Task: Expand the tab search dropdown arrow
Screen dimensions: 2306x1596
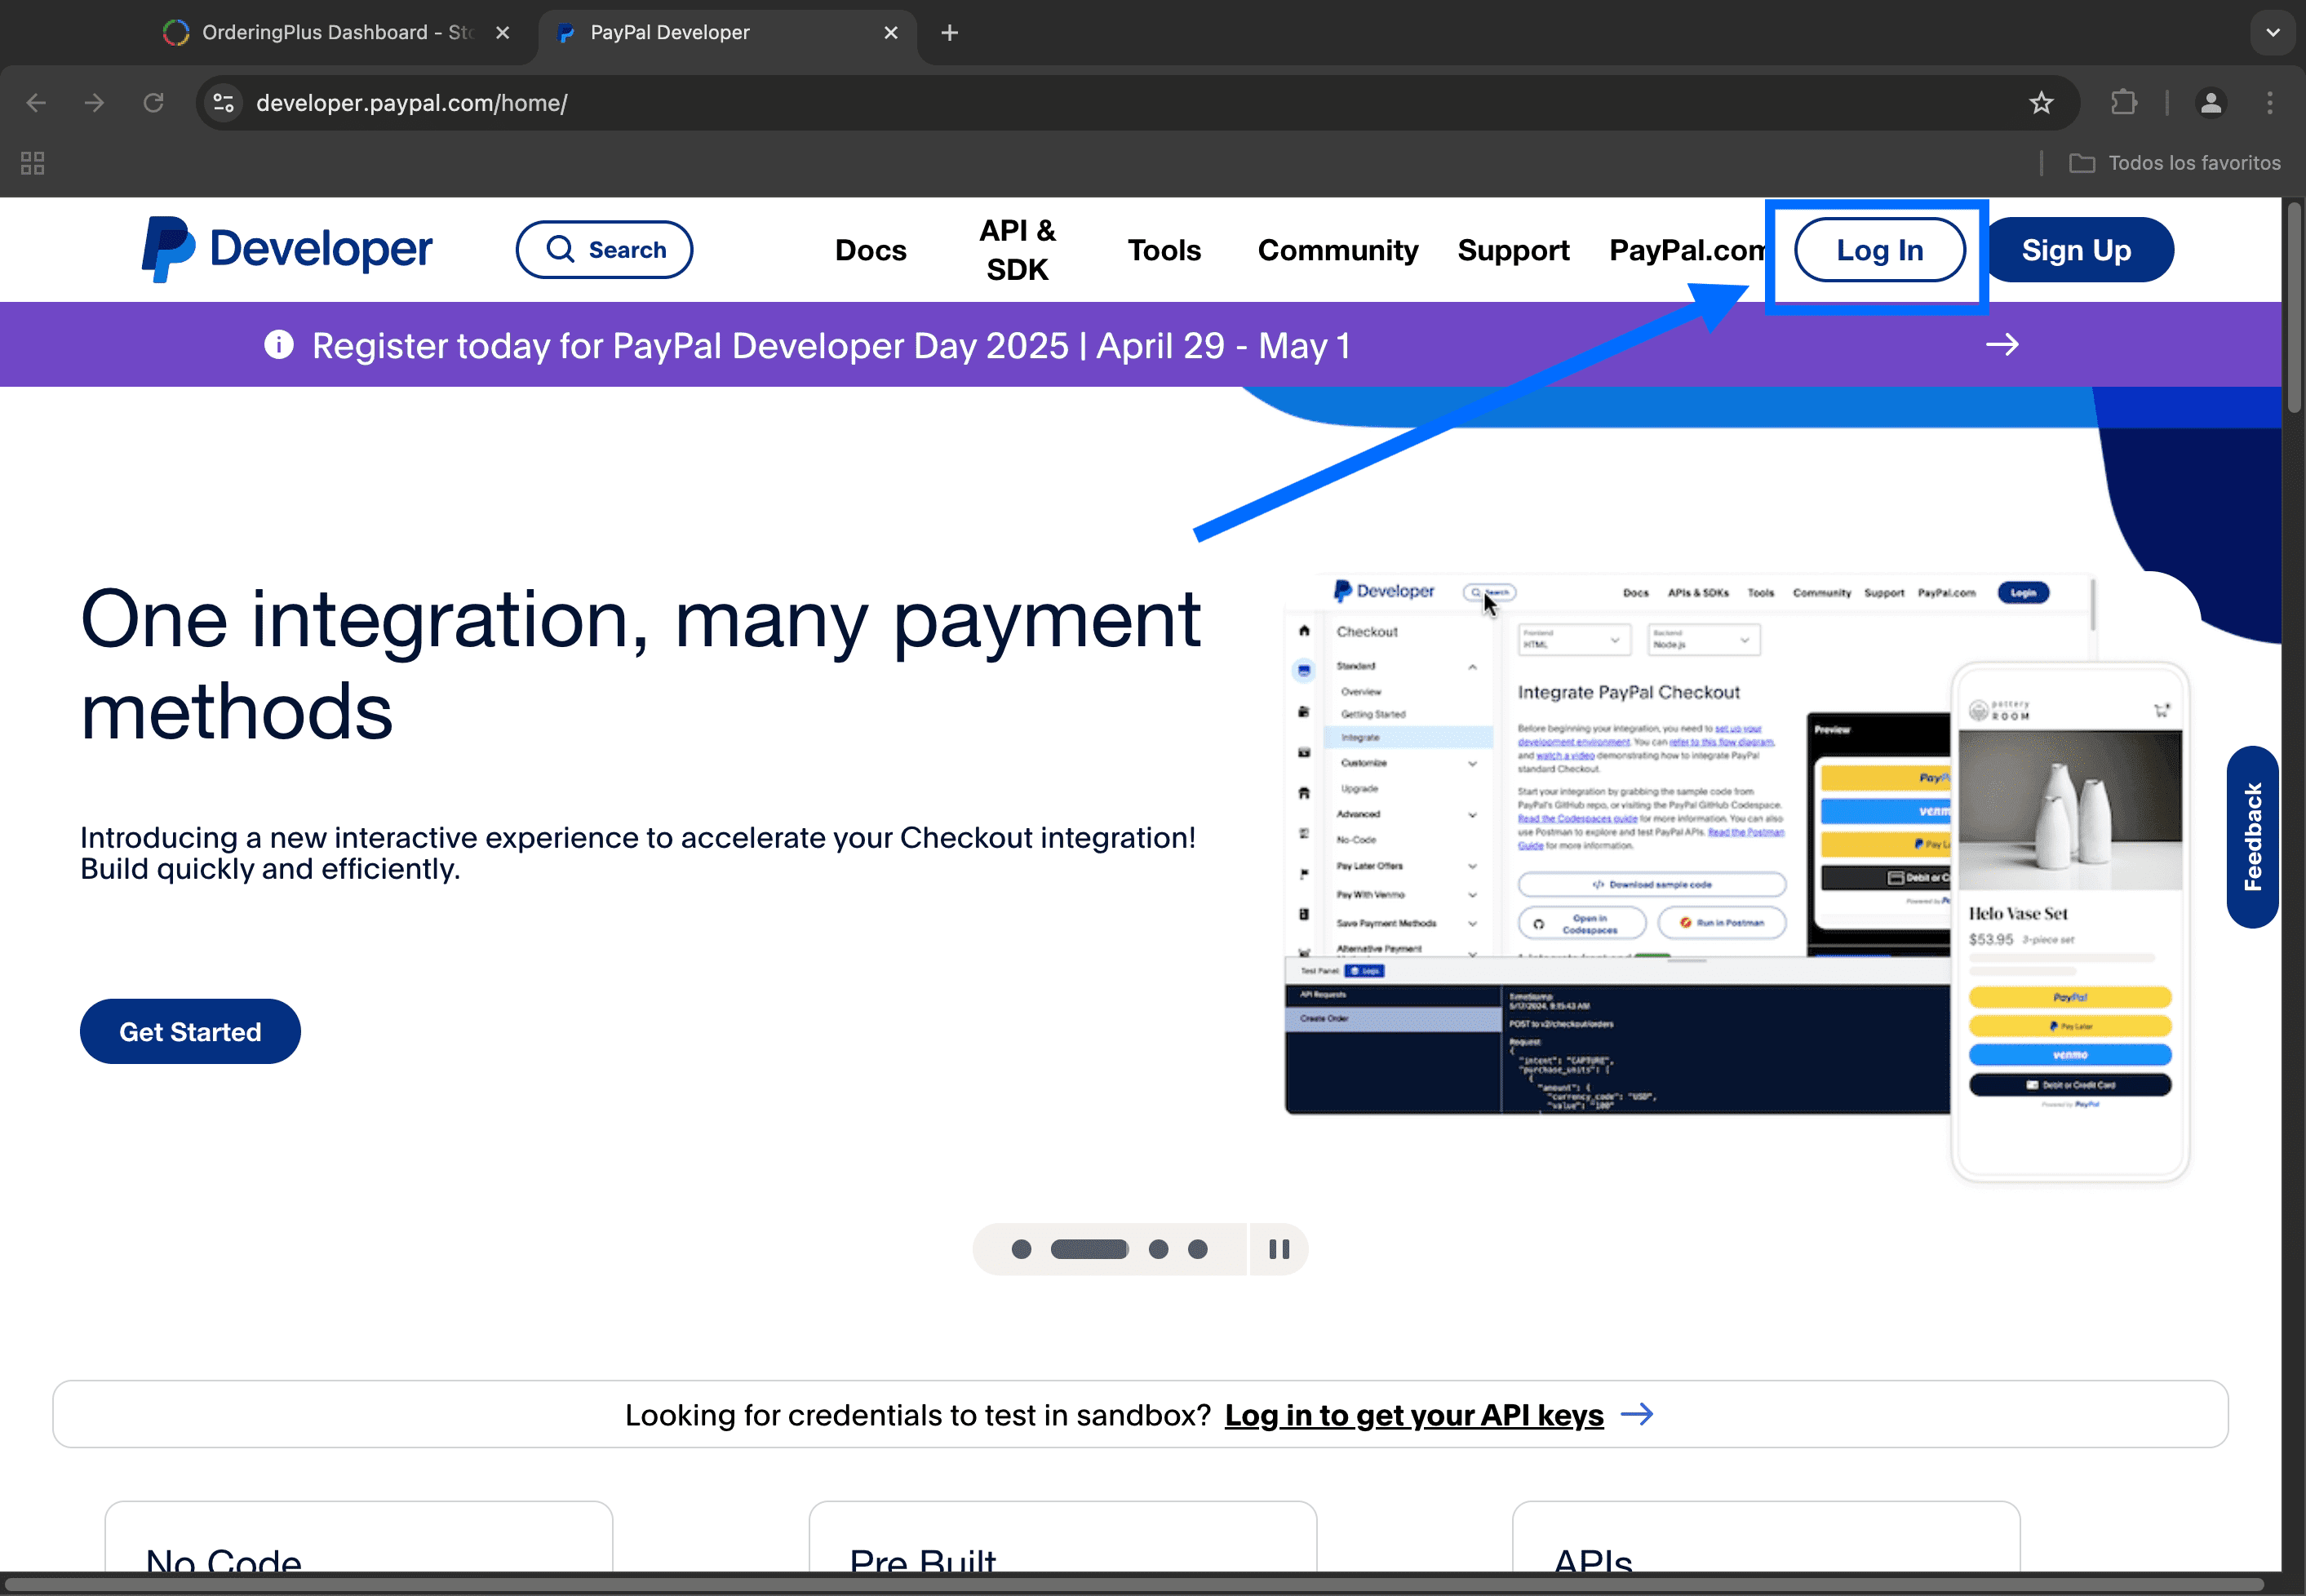Action: (x=2272, y=33)
